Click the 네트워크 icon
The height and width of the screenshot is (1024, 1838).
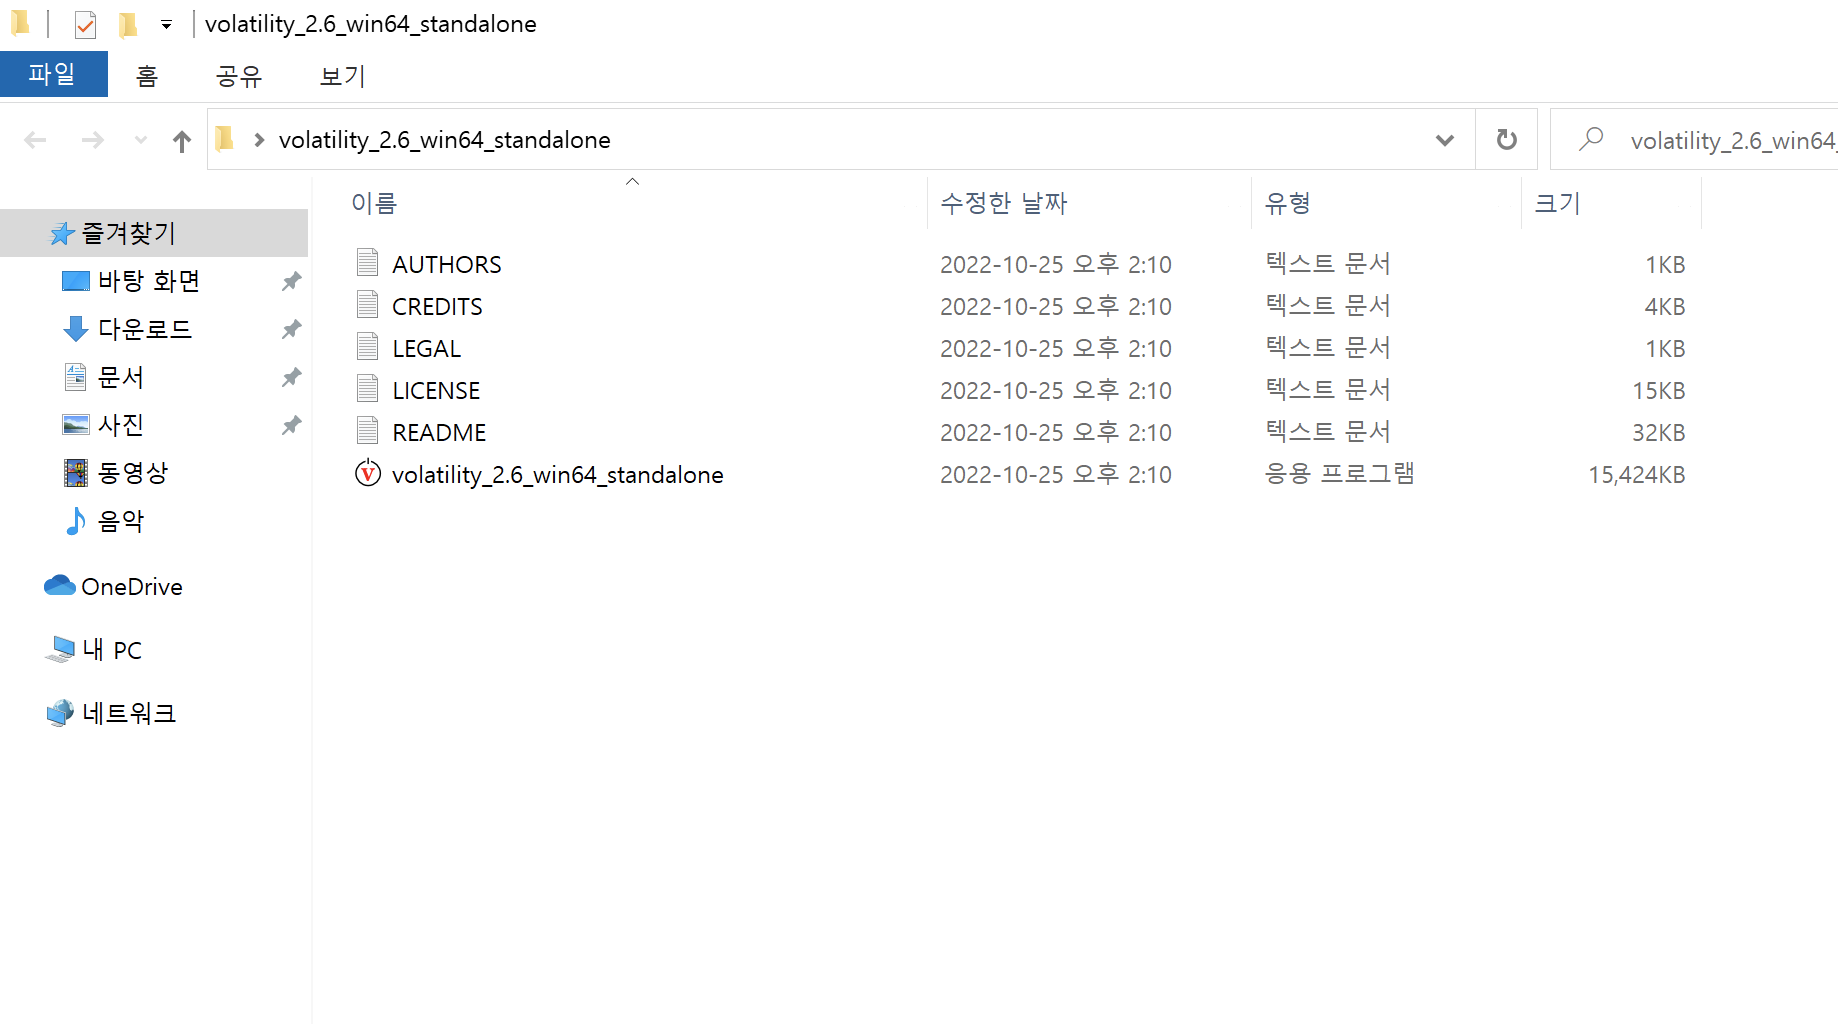tap(60, 712)
